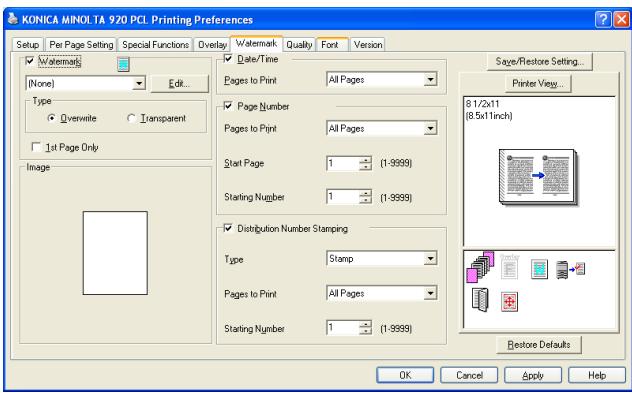Open the Per Page Setting tab
The width and height of the screenshot is (632, 393).
click(81, 45)
